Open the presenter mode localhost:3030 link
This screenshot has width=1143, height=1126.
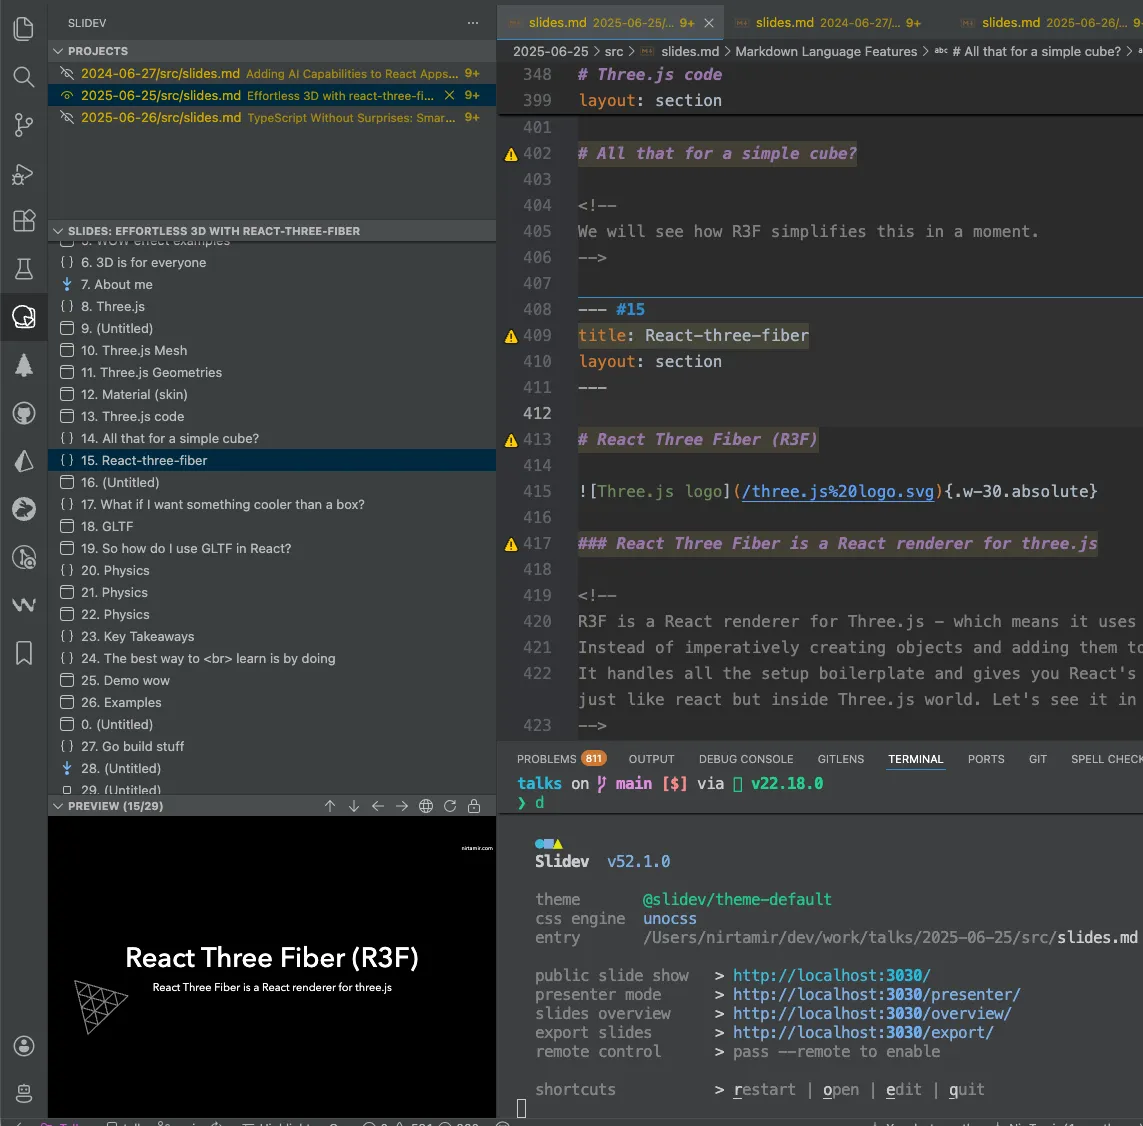[878, 994]
